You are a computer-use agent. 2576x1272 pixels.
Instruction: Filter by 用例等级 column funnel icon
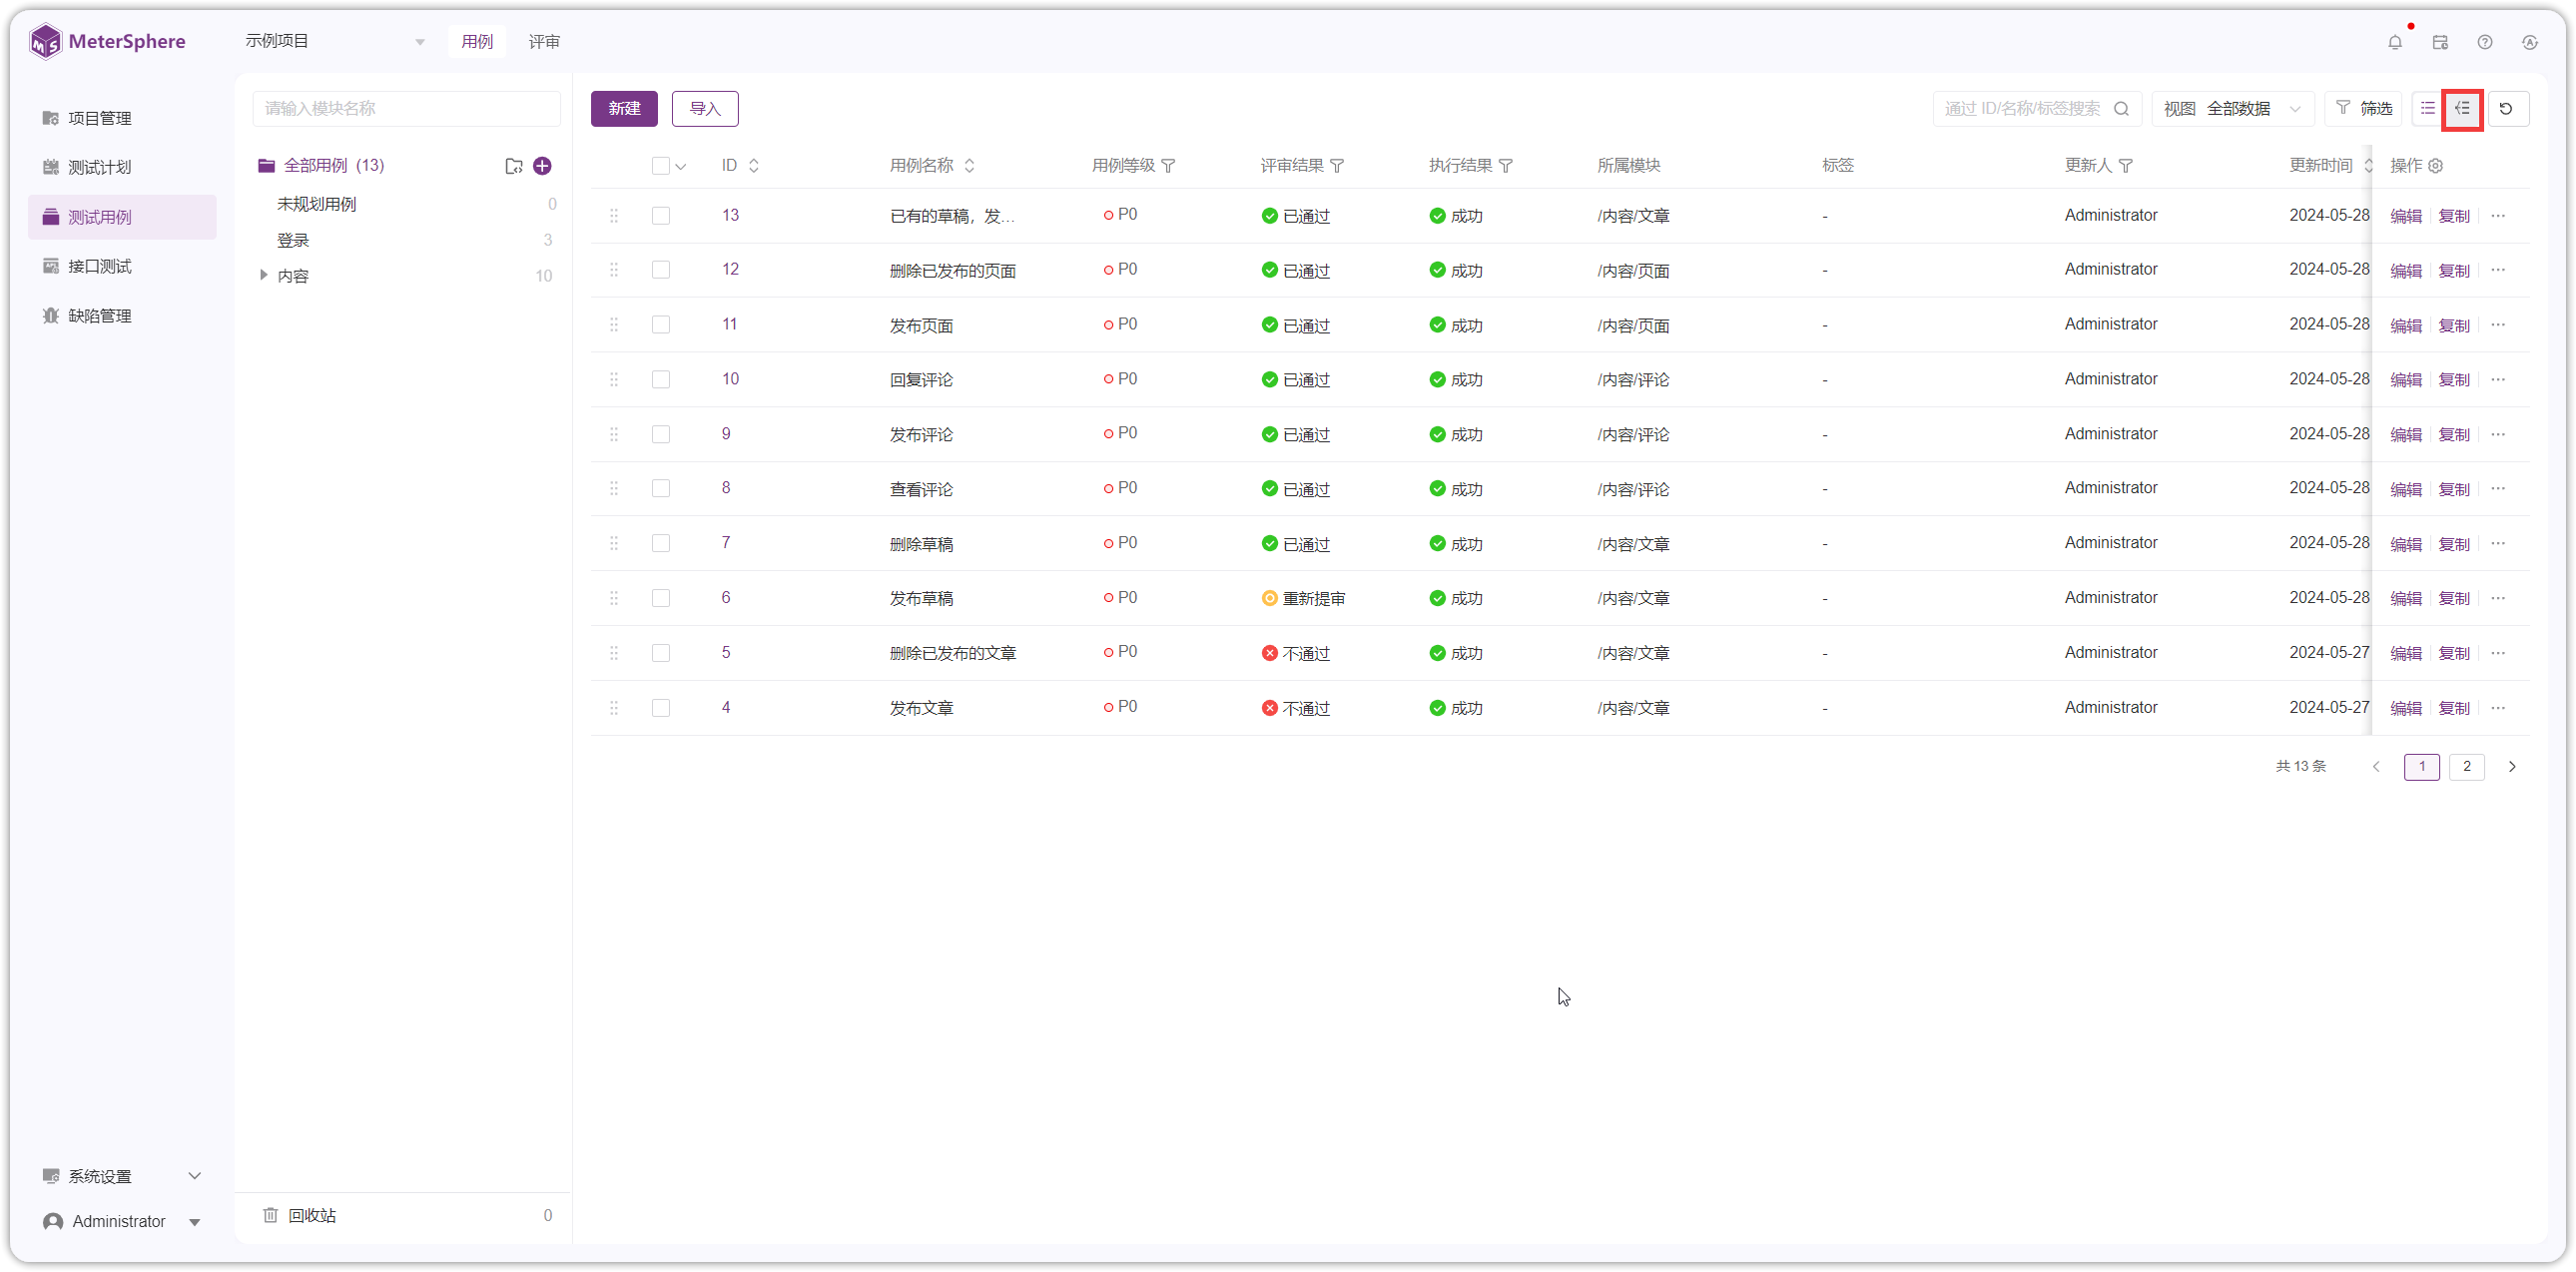click(x=1168, y=166)
